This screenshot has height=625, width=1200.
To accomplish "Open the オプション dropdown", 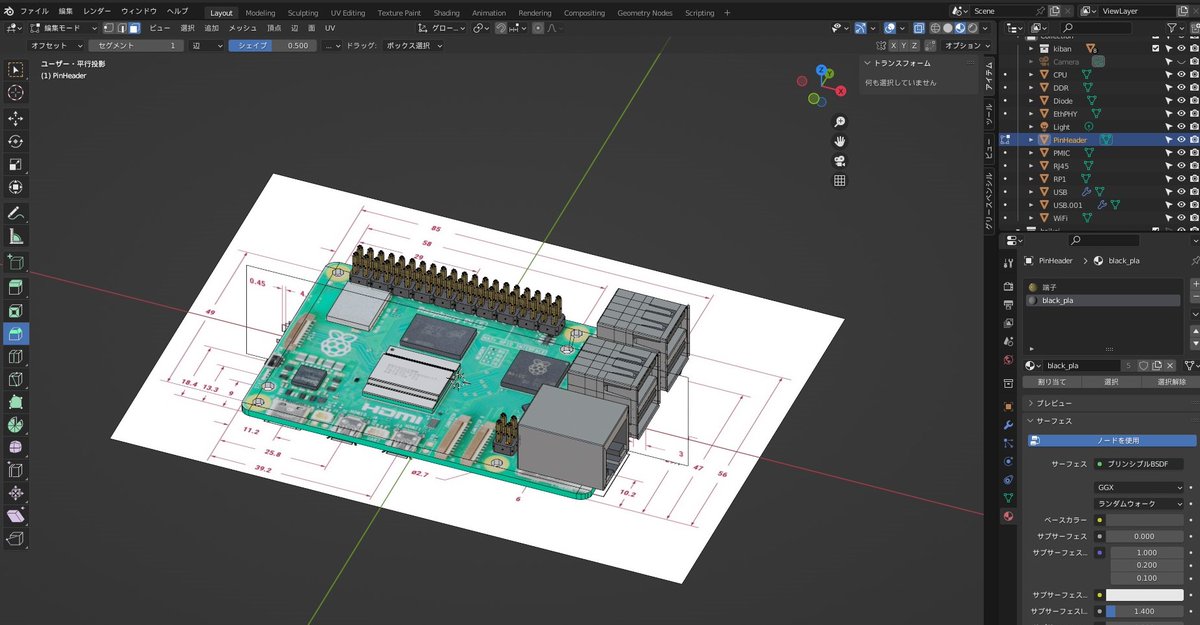I will click(x=966, y=45).
